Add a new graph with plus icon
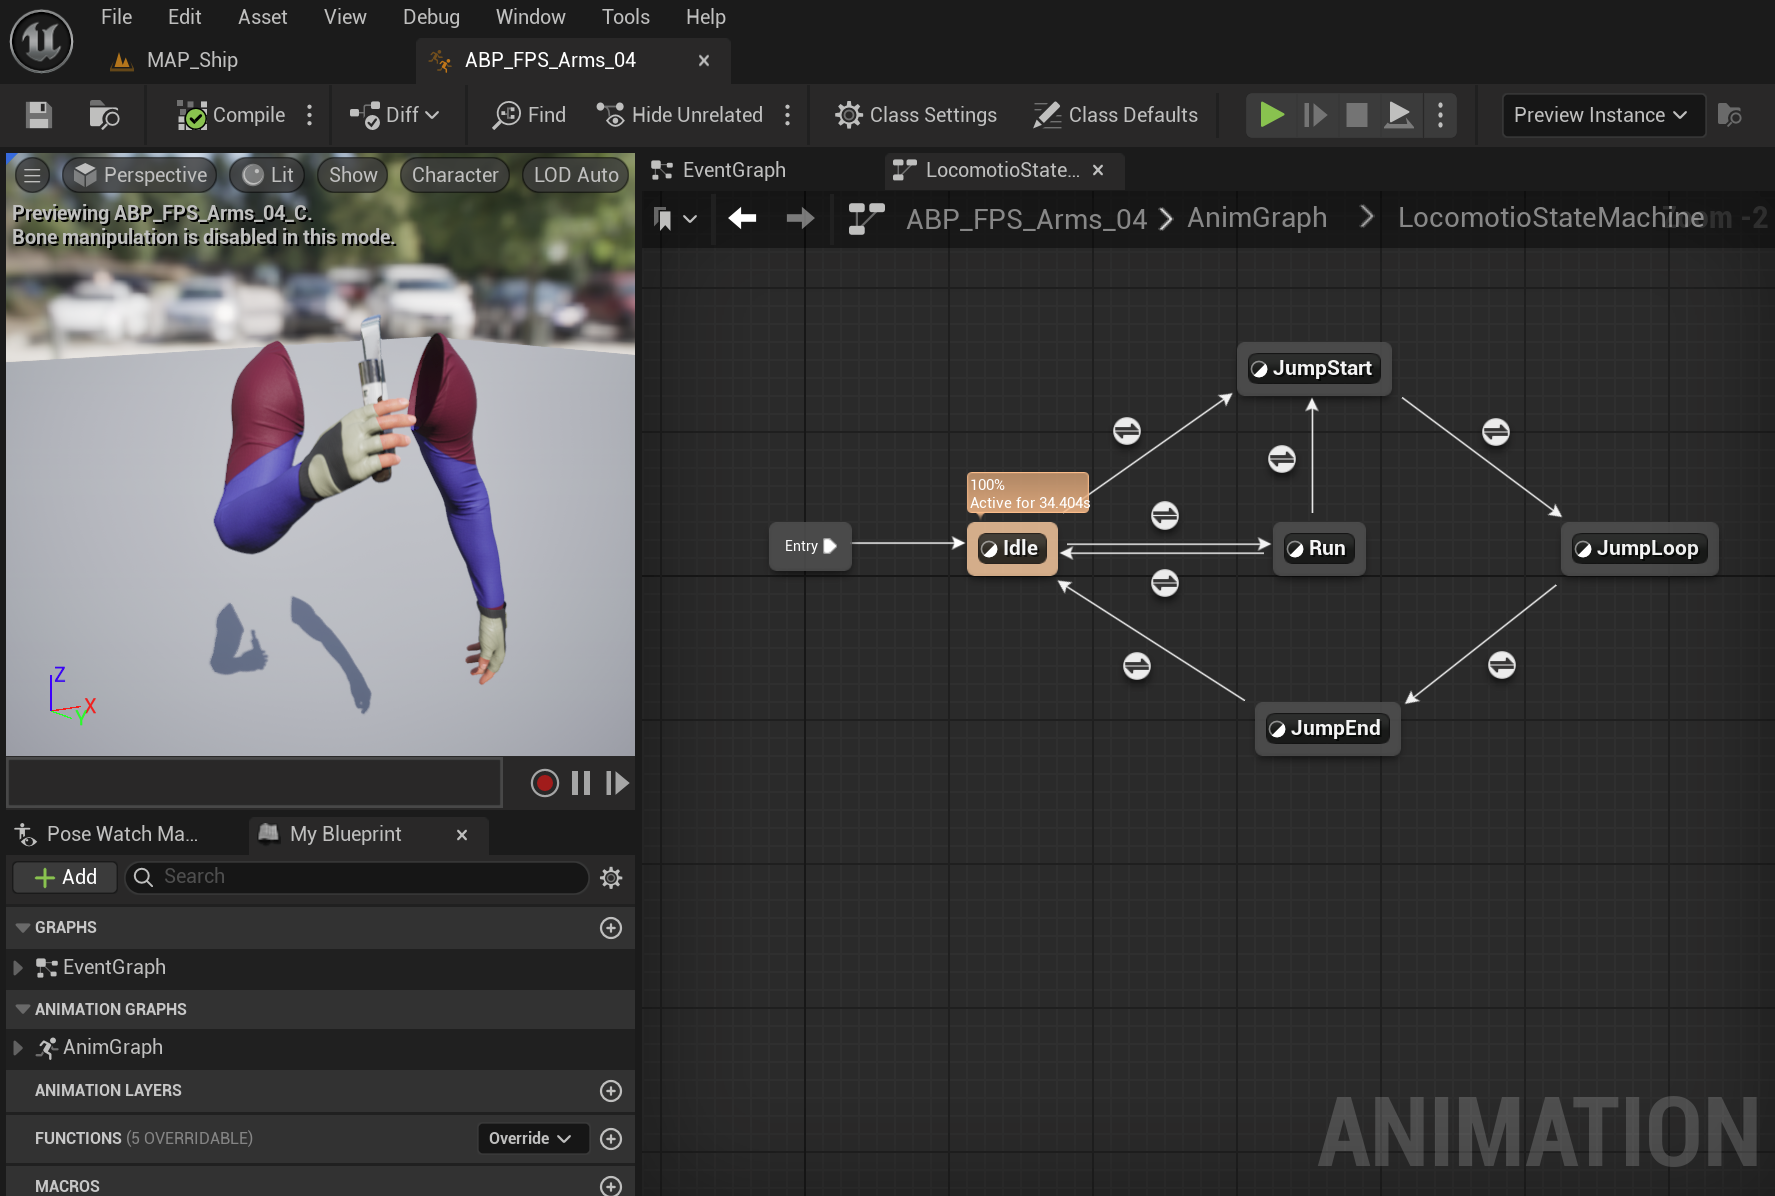This screenshot has width=1775, height=1196. (611, 928)
